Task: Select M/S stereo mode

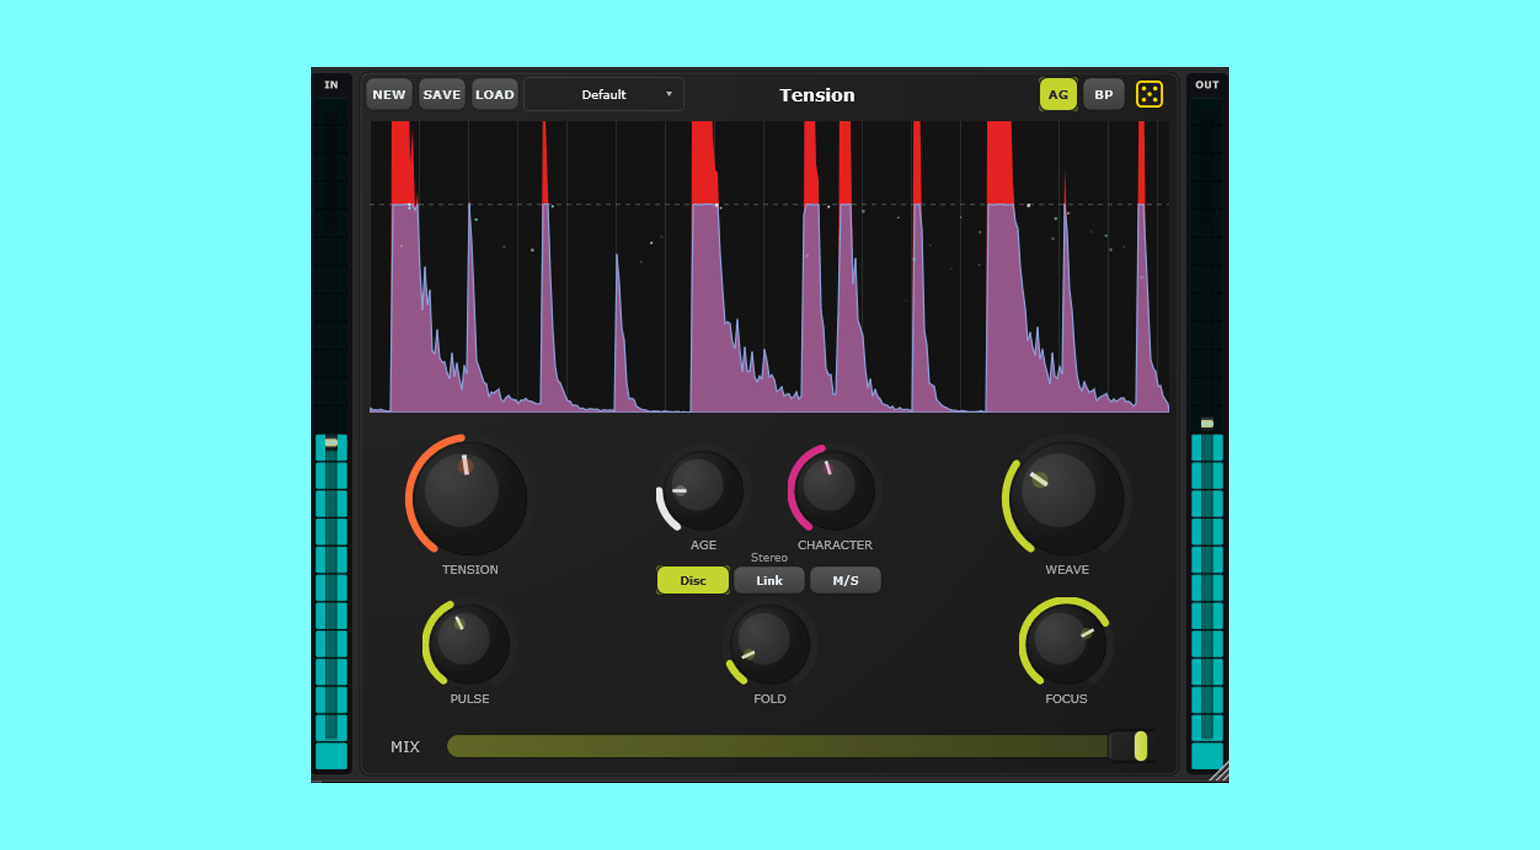Action: pos(845,580)
